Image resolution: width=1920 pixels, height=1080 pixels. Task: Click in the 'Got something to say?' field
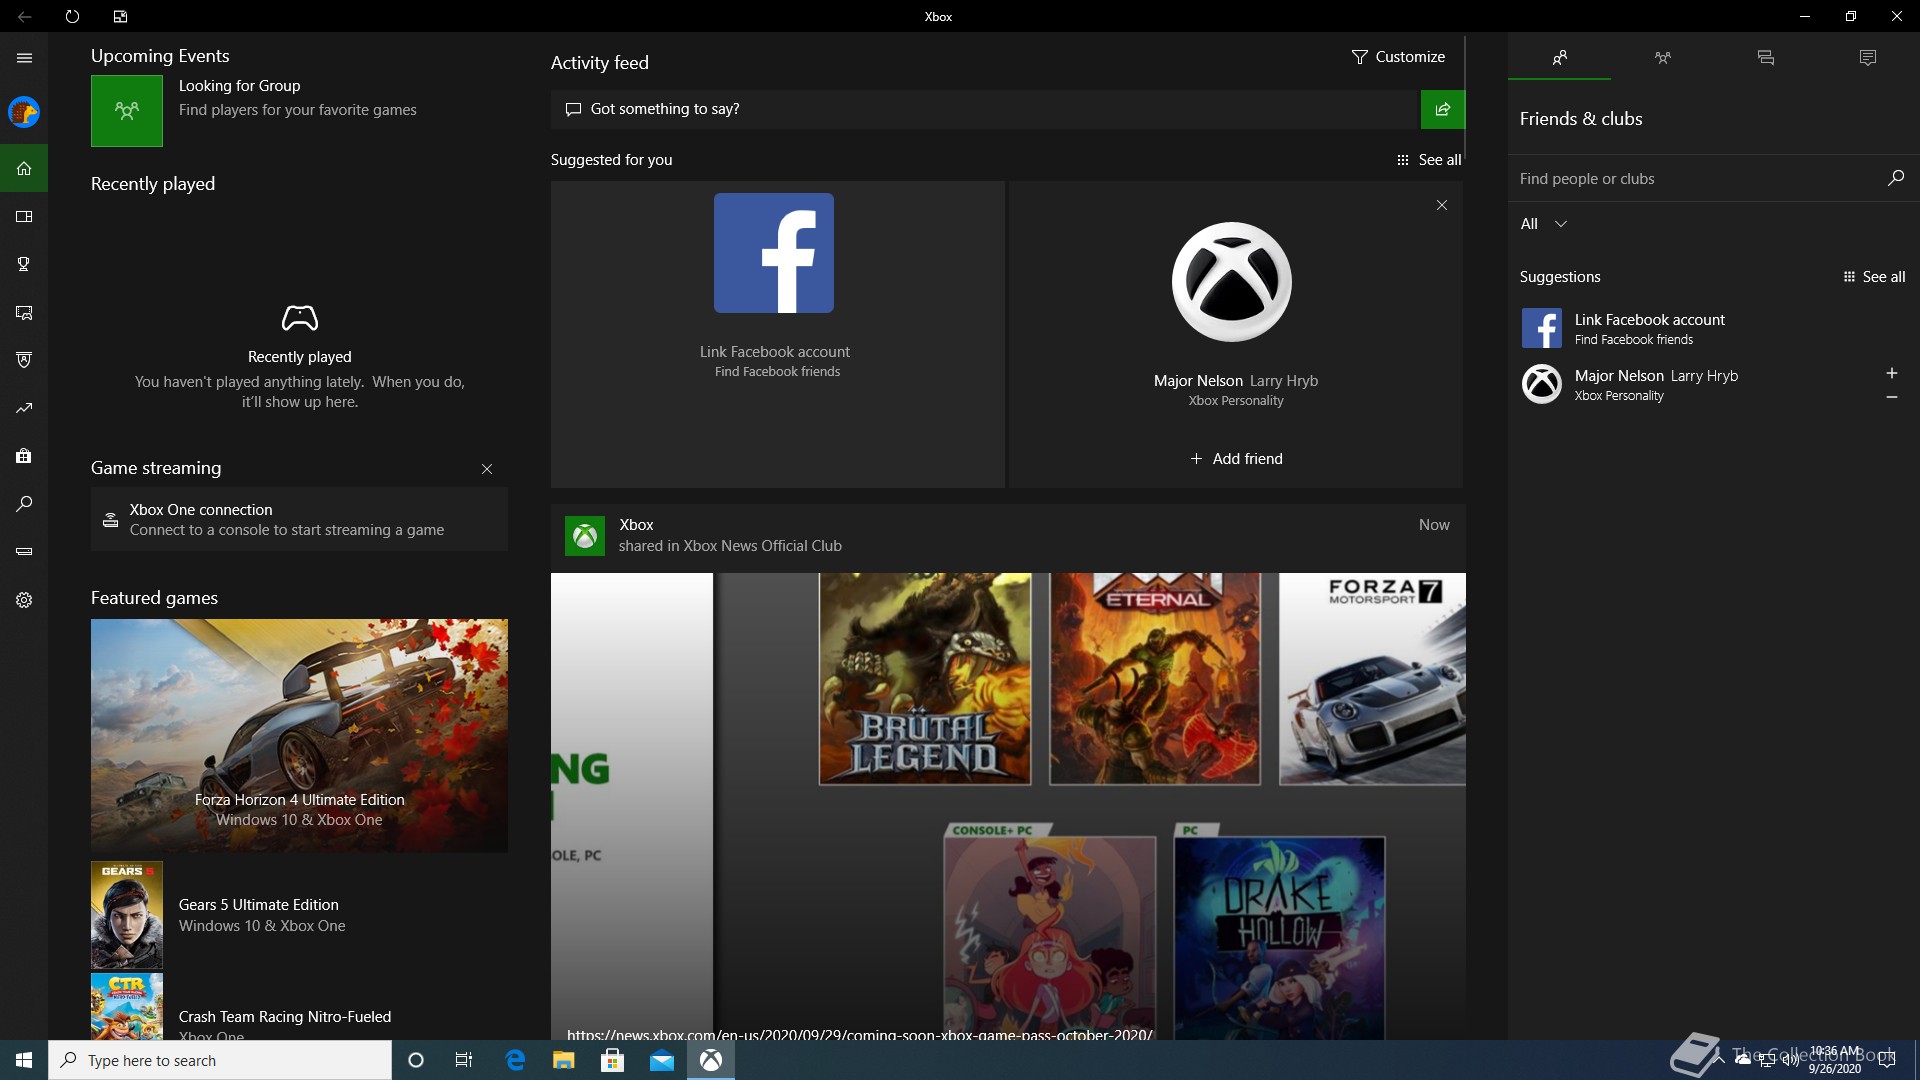pos(985,109)
